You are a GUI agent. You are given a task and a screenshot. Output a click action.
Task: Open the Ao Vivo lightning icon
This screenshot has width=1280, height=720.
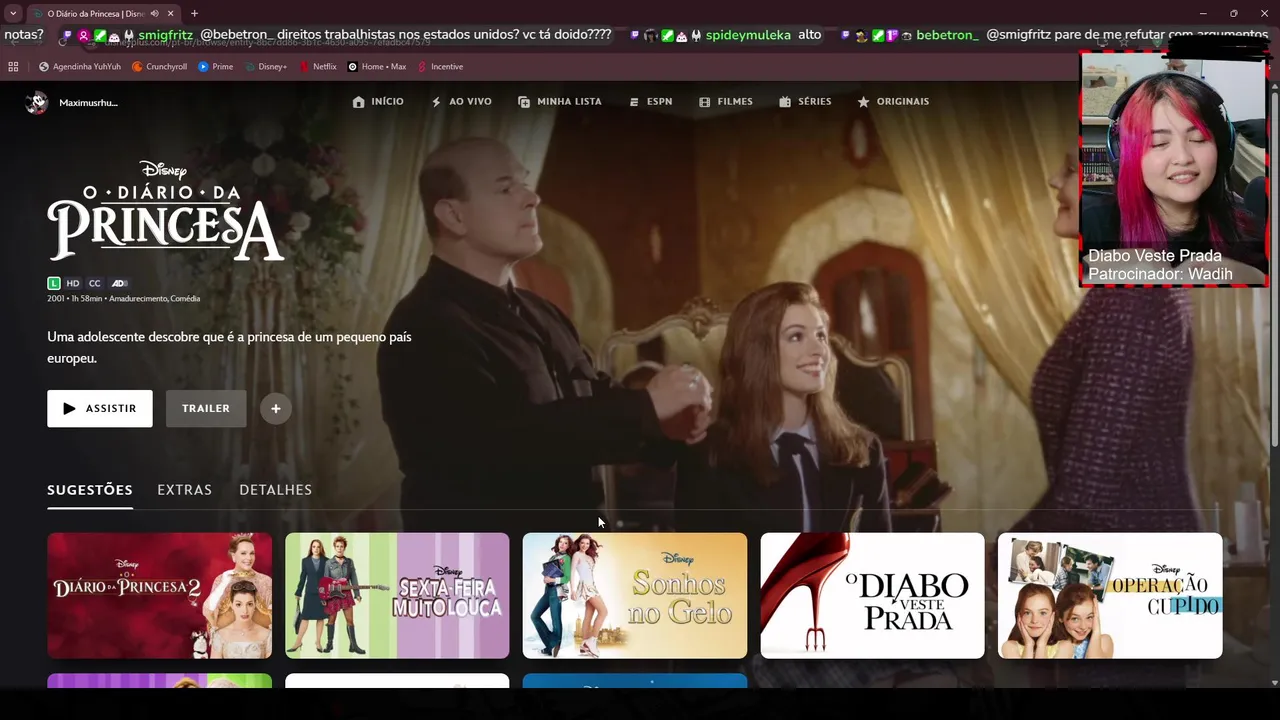pyautogui.click(x=436, y=102)
